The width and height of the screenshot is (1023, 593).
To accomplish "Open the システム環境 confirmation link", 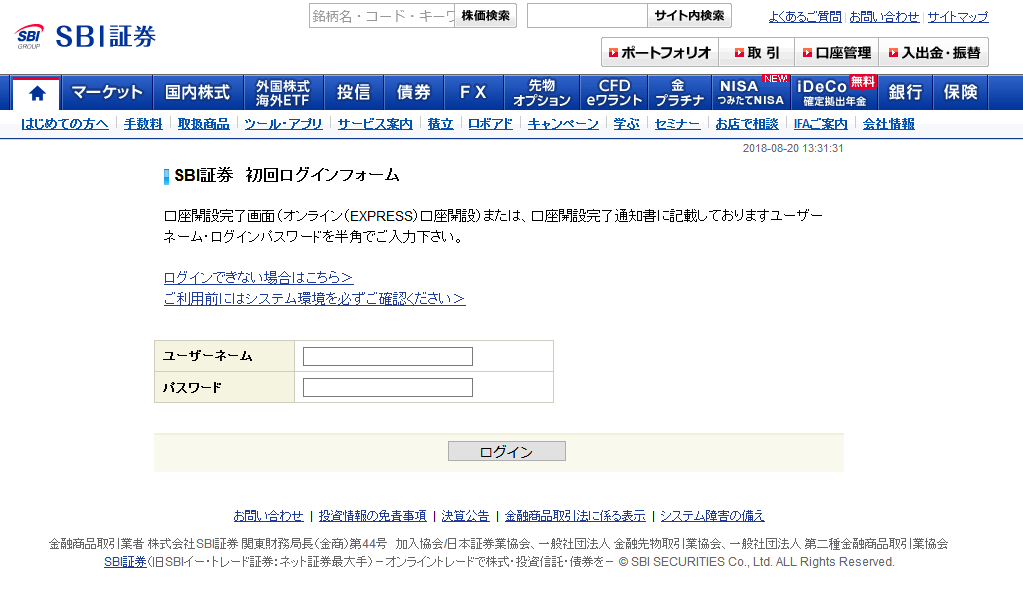I will pos(314,298).
